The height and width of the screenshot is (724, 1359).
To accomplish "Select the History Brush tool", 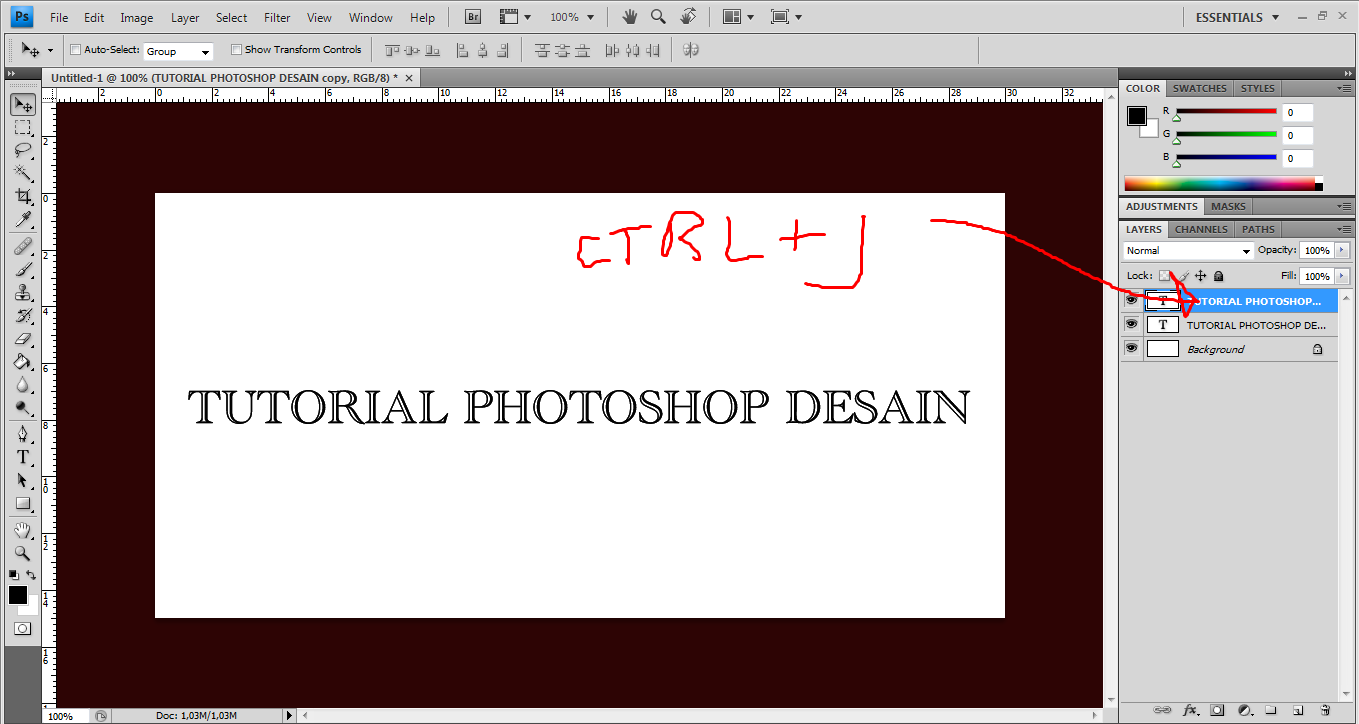I will 23,316.
